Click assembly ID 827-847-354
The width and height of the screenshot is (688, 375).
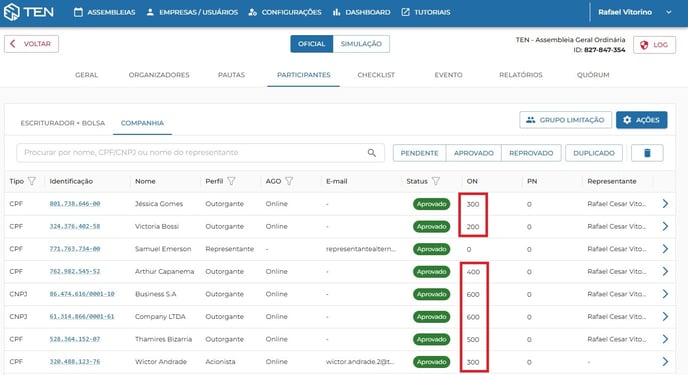[604, 50]
